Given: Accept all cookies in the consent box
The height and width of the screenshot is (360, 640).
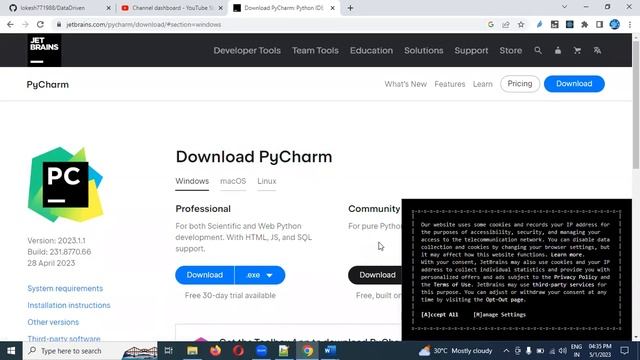Looking at the screenshot, I should click(x=440, y=315).
